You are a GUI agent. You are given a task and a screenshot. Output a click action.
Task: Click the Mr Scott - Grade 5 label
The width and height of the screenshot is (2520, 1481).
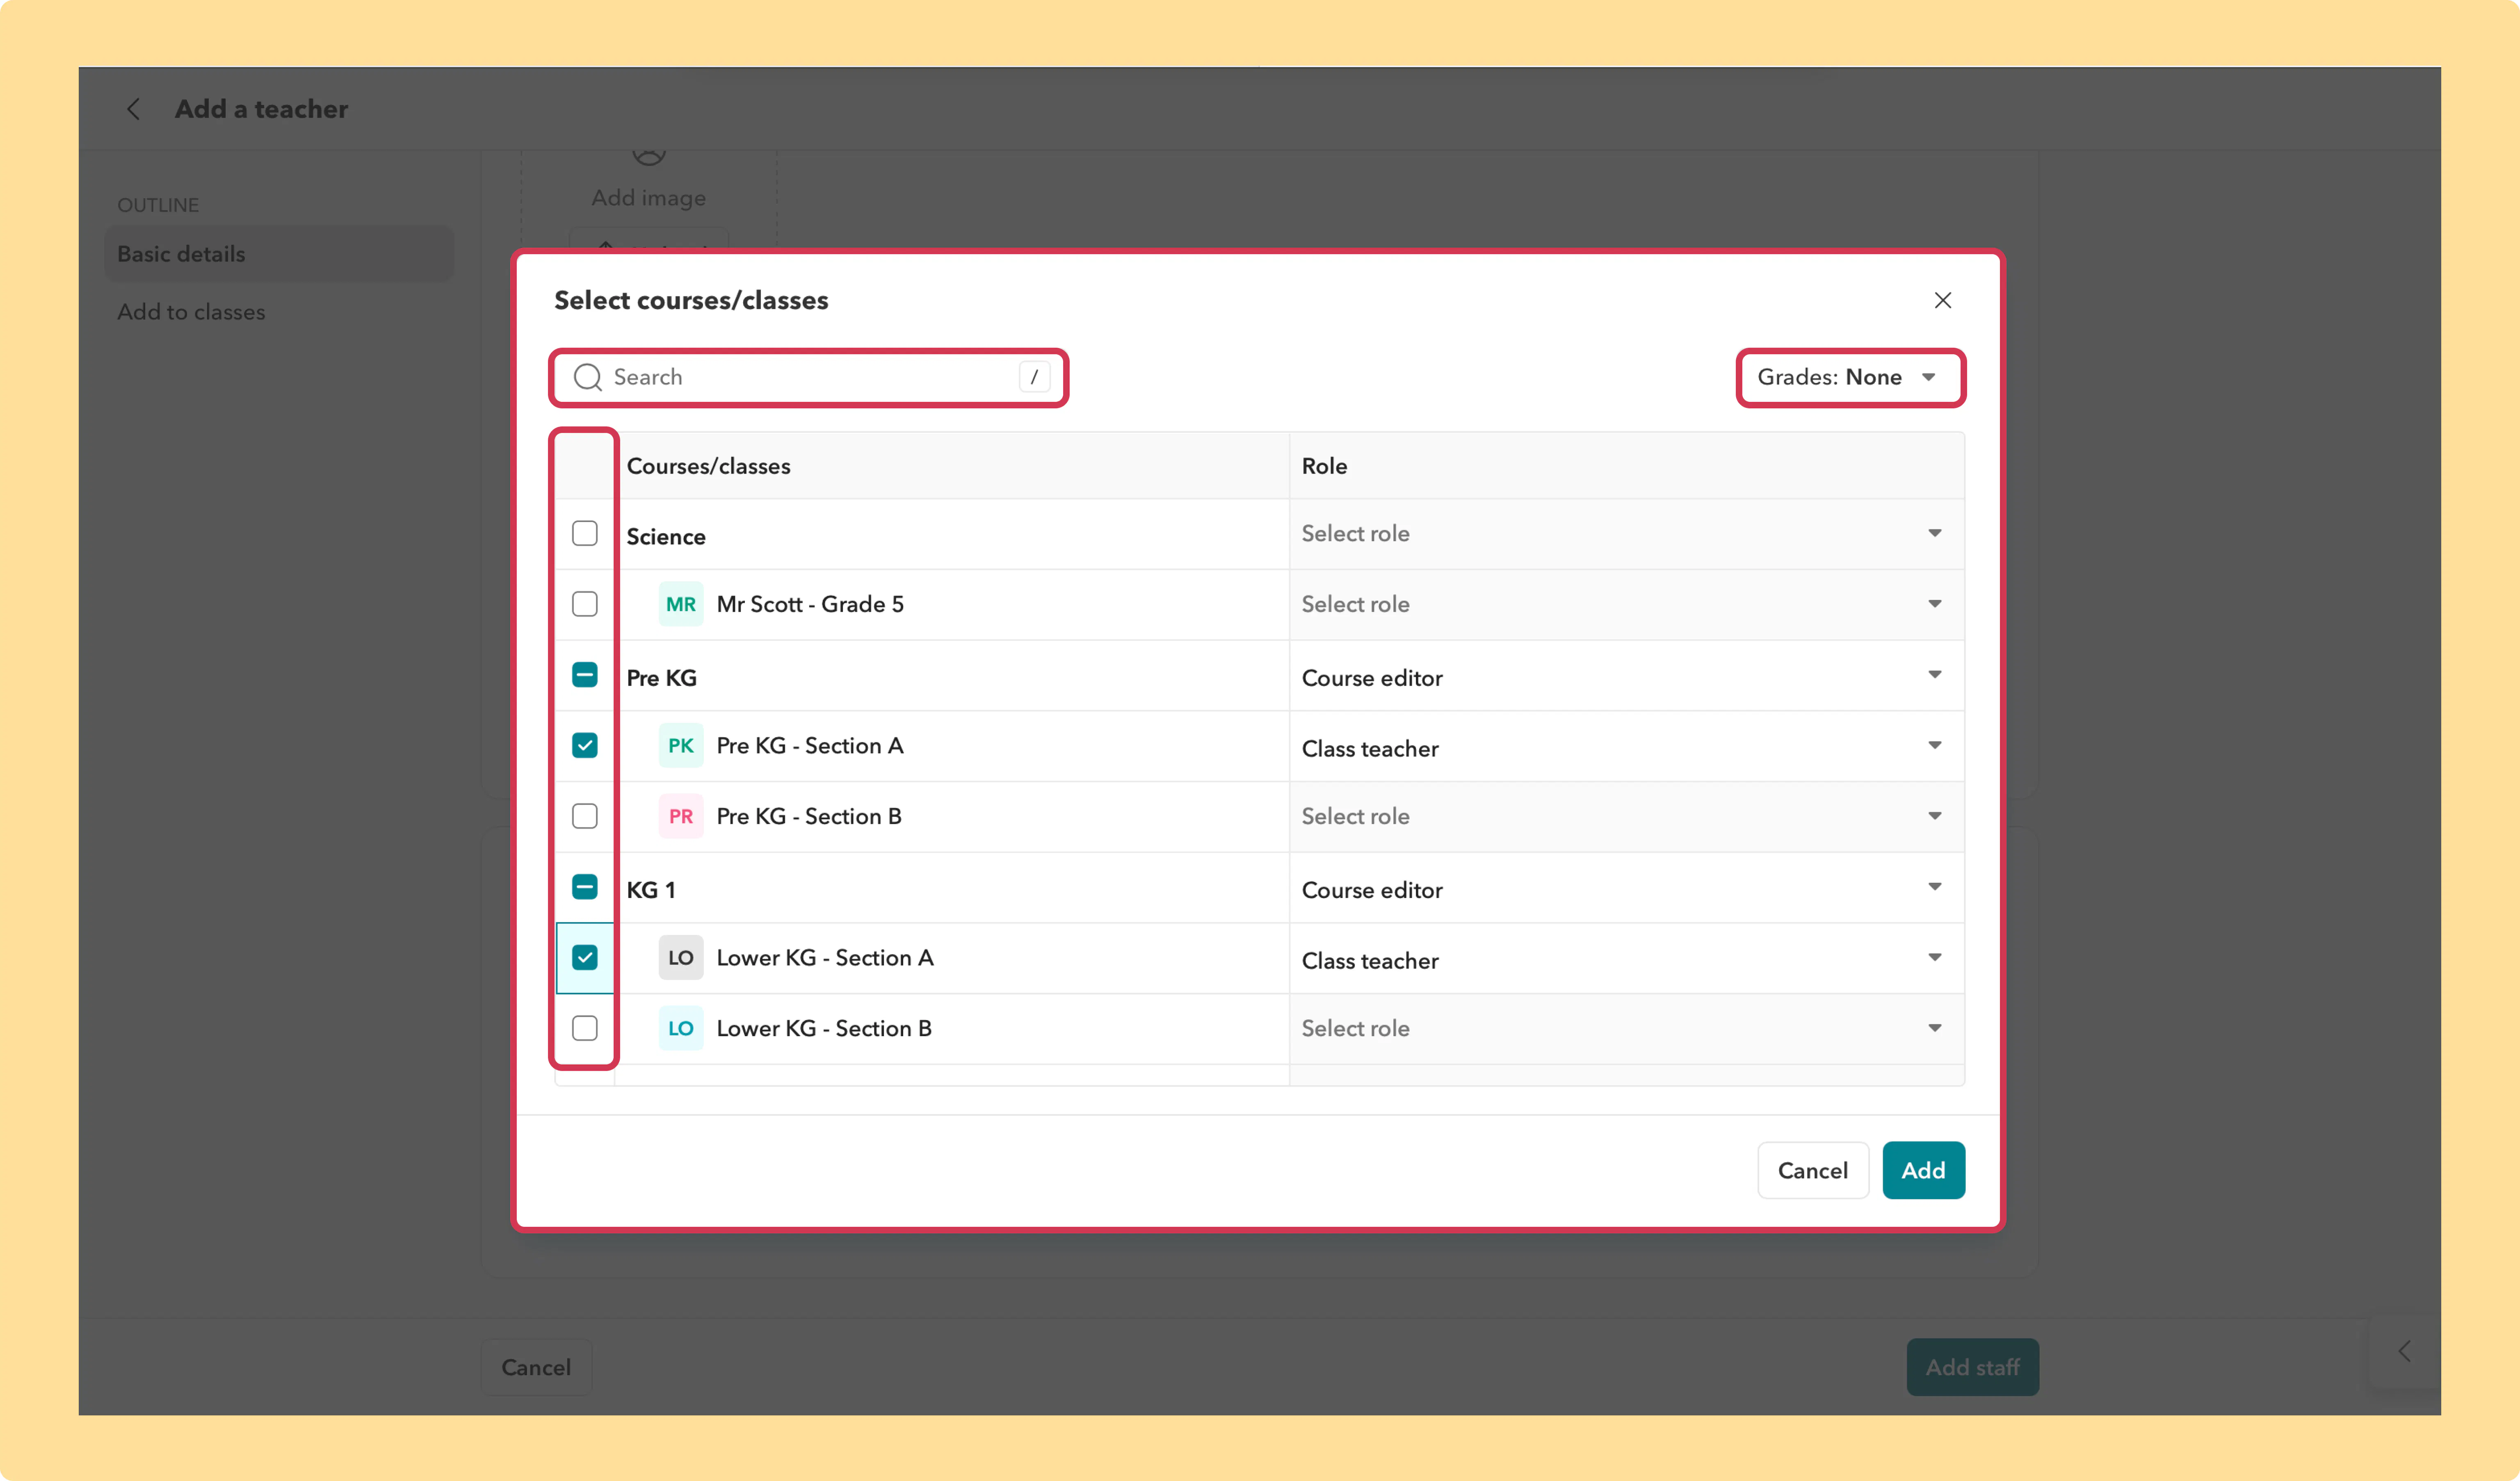click(x=810, y=604)
